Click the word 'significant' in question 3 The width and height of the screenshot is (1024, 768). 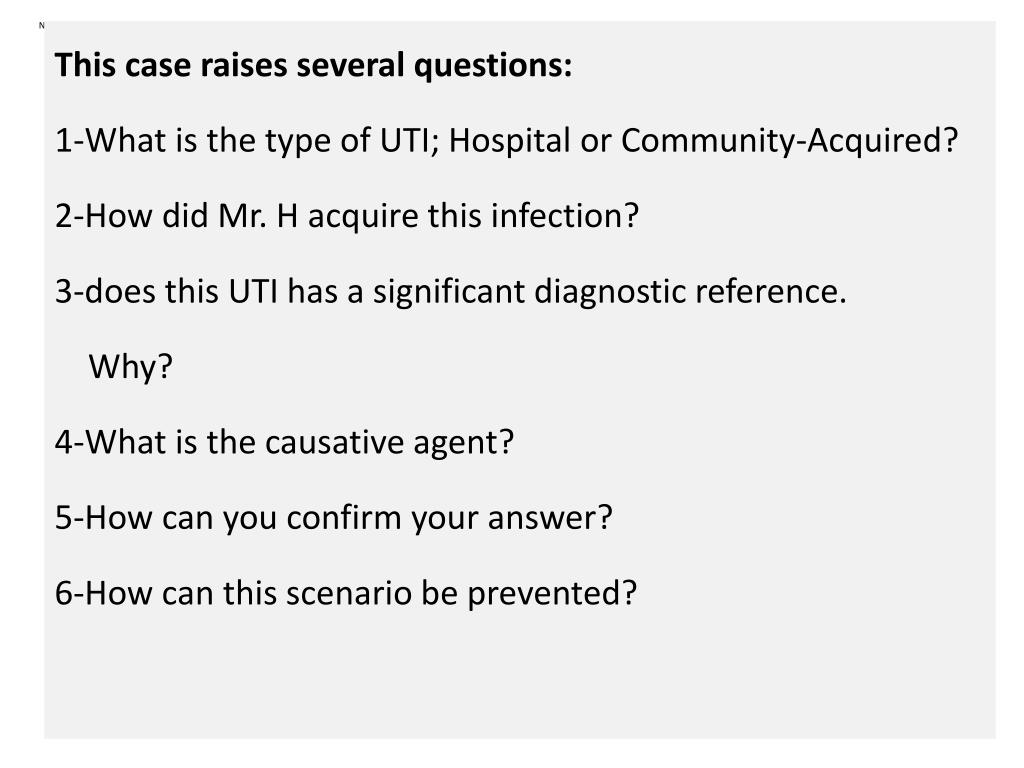[x=449, y=291]
